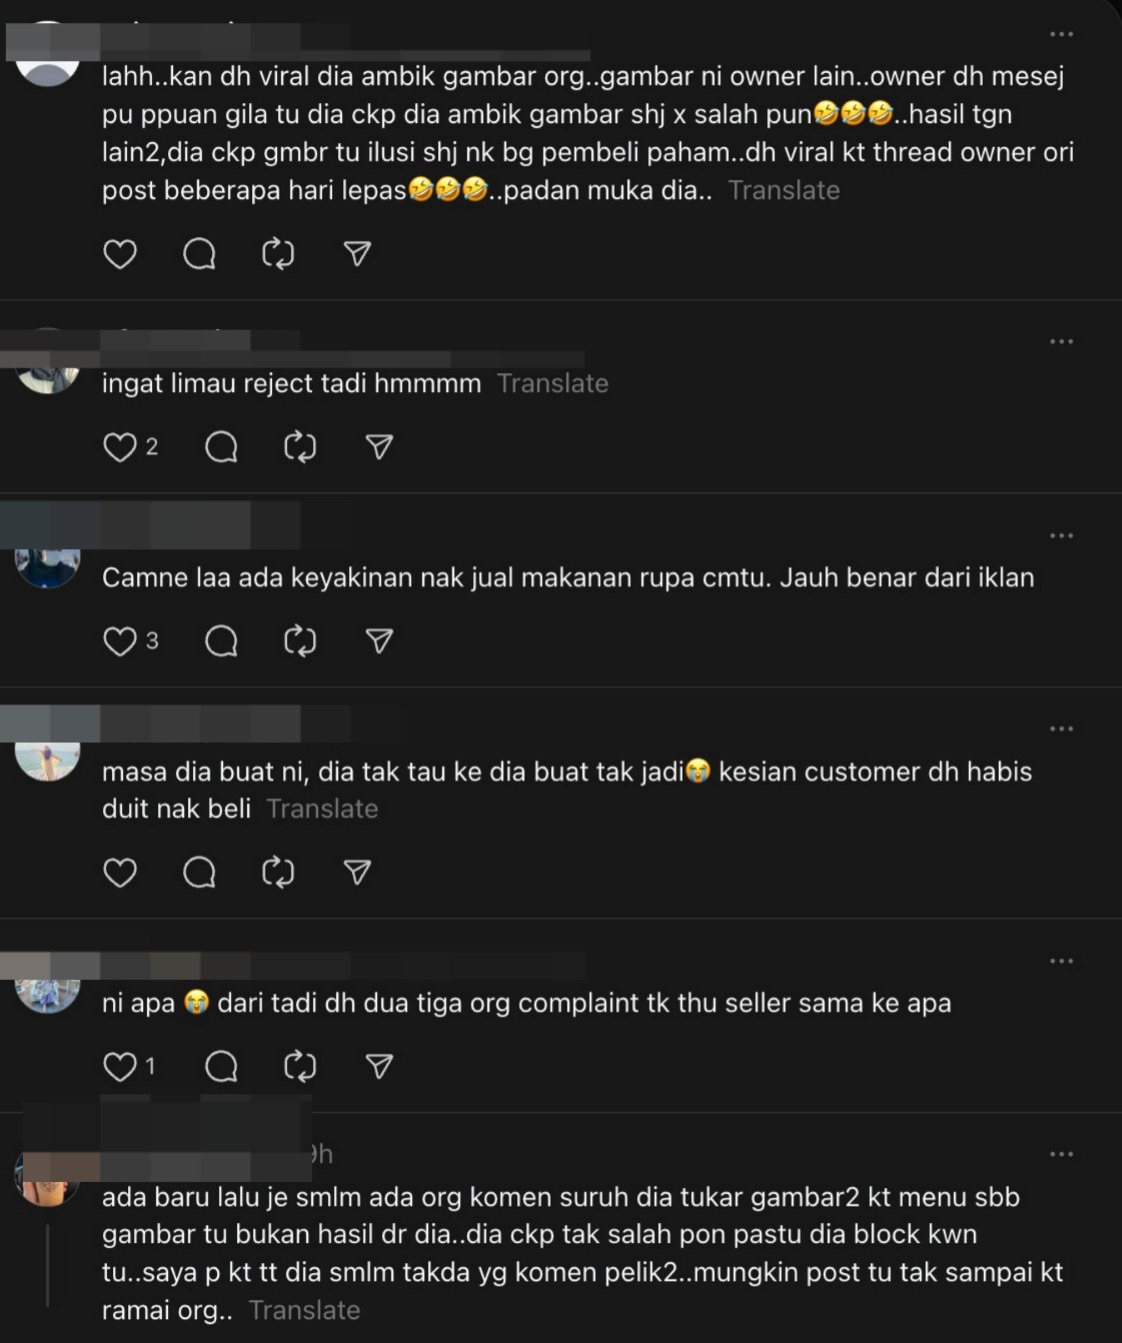Open more options for "ingat limau reject" comment

tap(1061, 342)
